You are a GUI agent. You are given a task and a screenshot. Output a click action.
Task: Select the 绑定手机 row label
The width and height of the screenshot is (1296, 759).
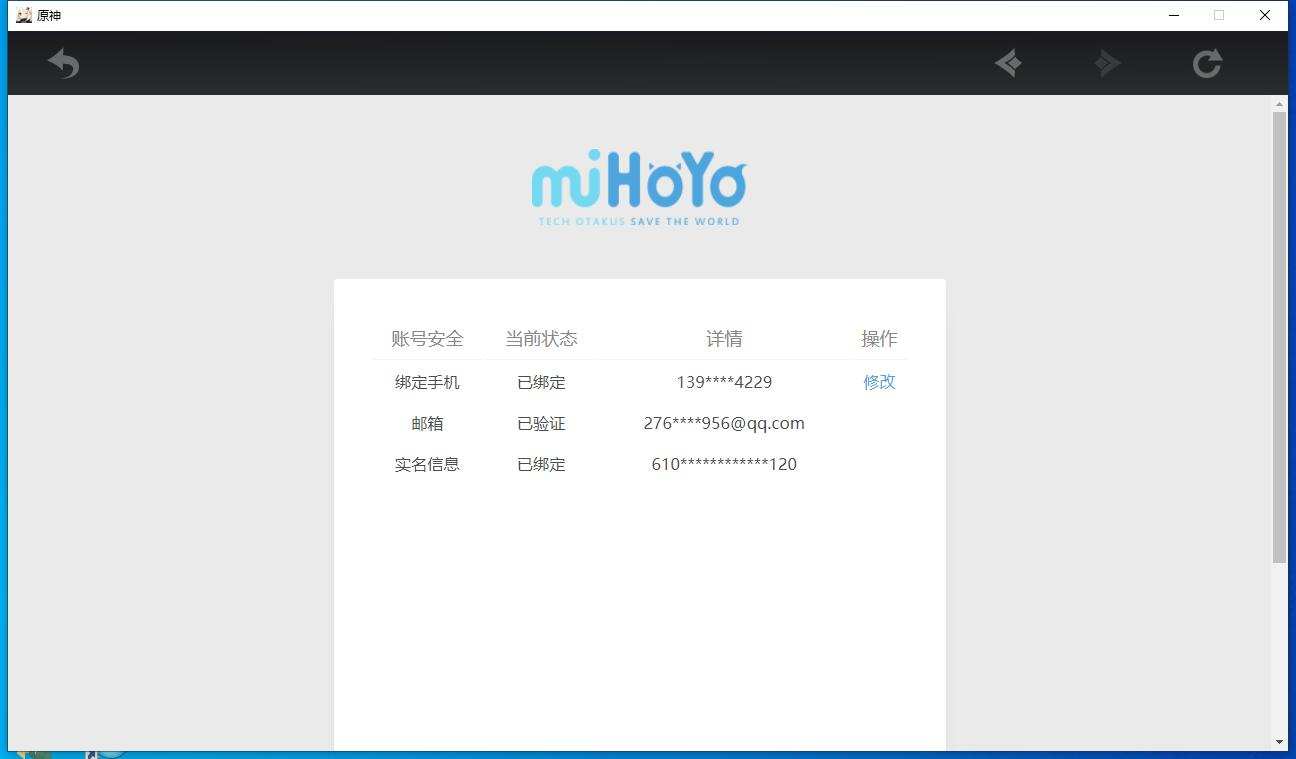coord(427,382)
